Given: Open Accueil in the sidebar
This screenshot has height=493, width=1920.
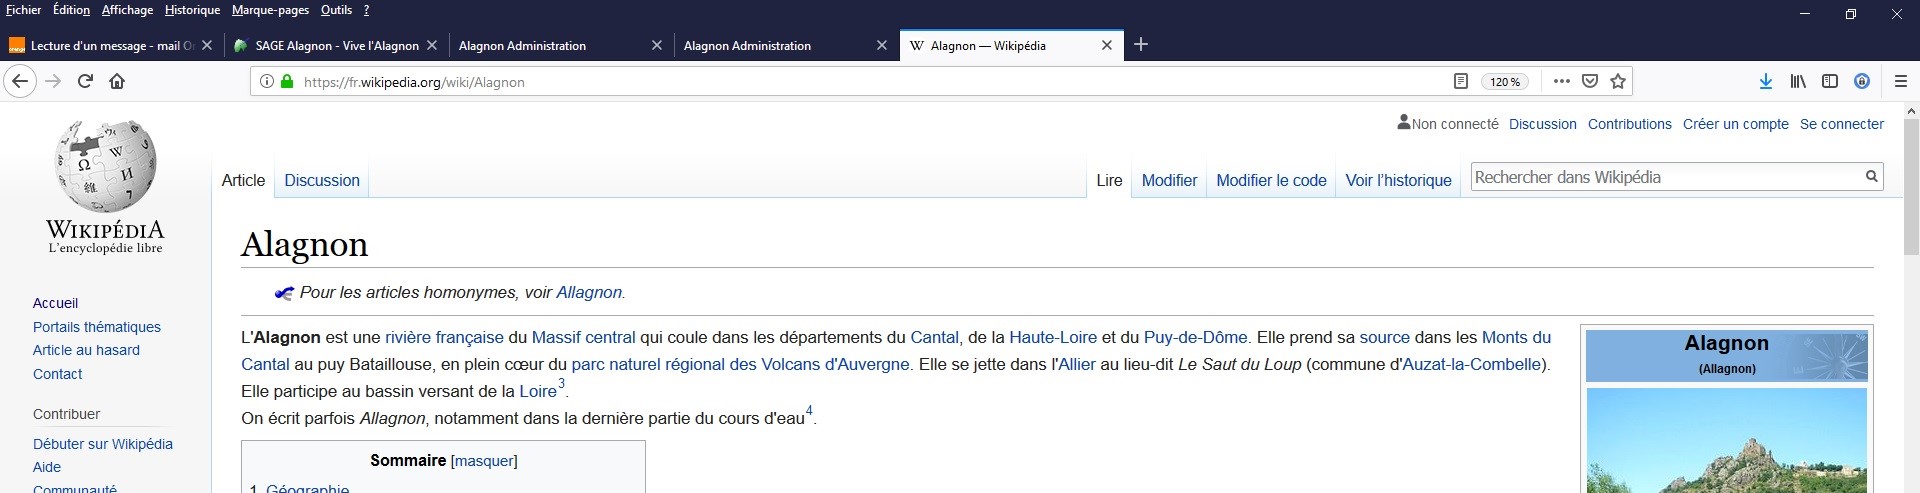Looking at the screenshot, I should (55, 303).
